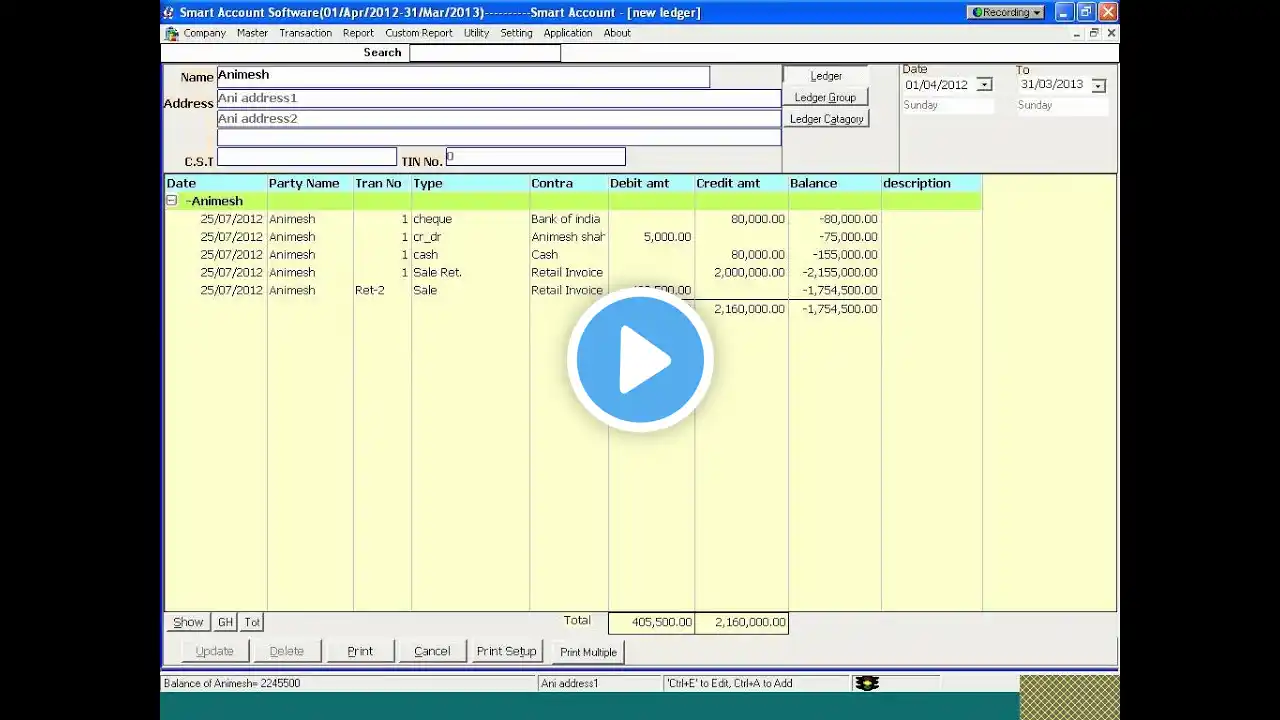Click the 2,000,000.00 credit amount cell

pos(742,272)
